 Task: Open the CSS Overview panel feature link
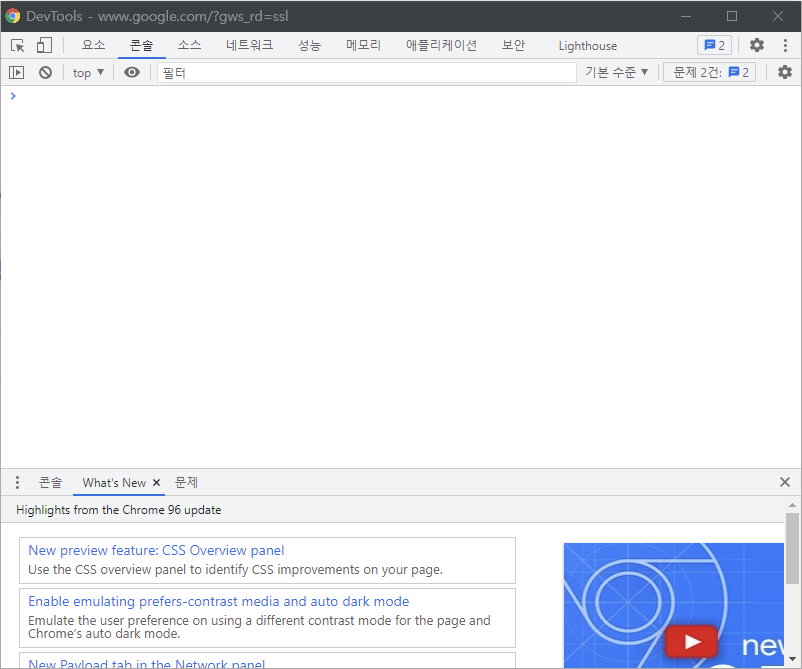156,550
